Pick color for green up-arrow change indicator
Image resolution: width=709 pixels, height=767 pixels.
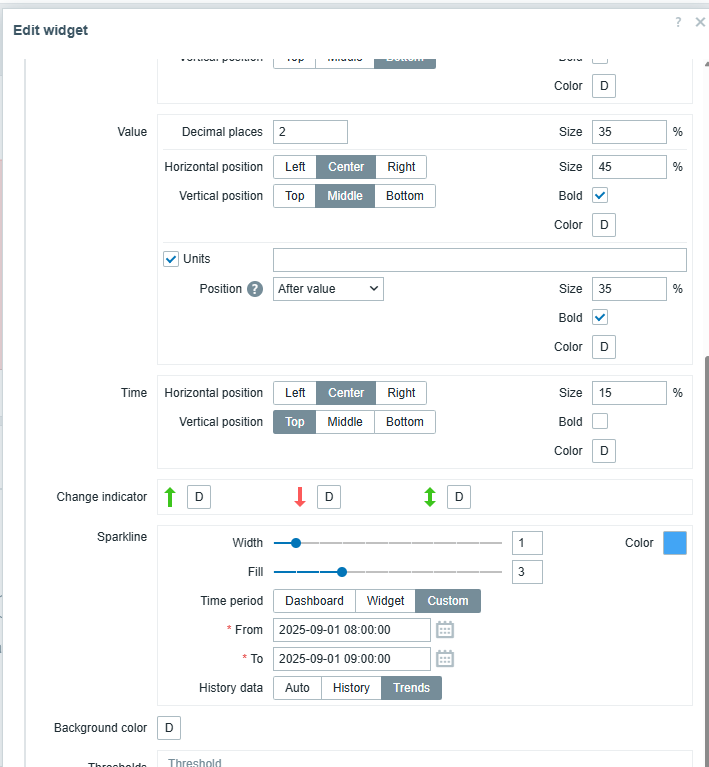pos(199,497)
